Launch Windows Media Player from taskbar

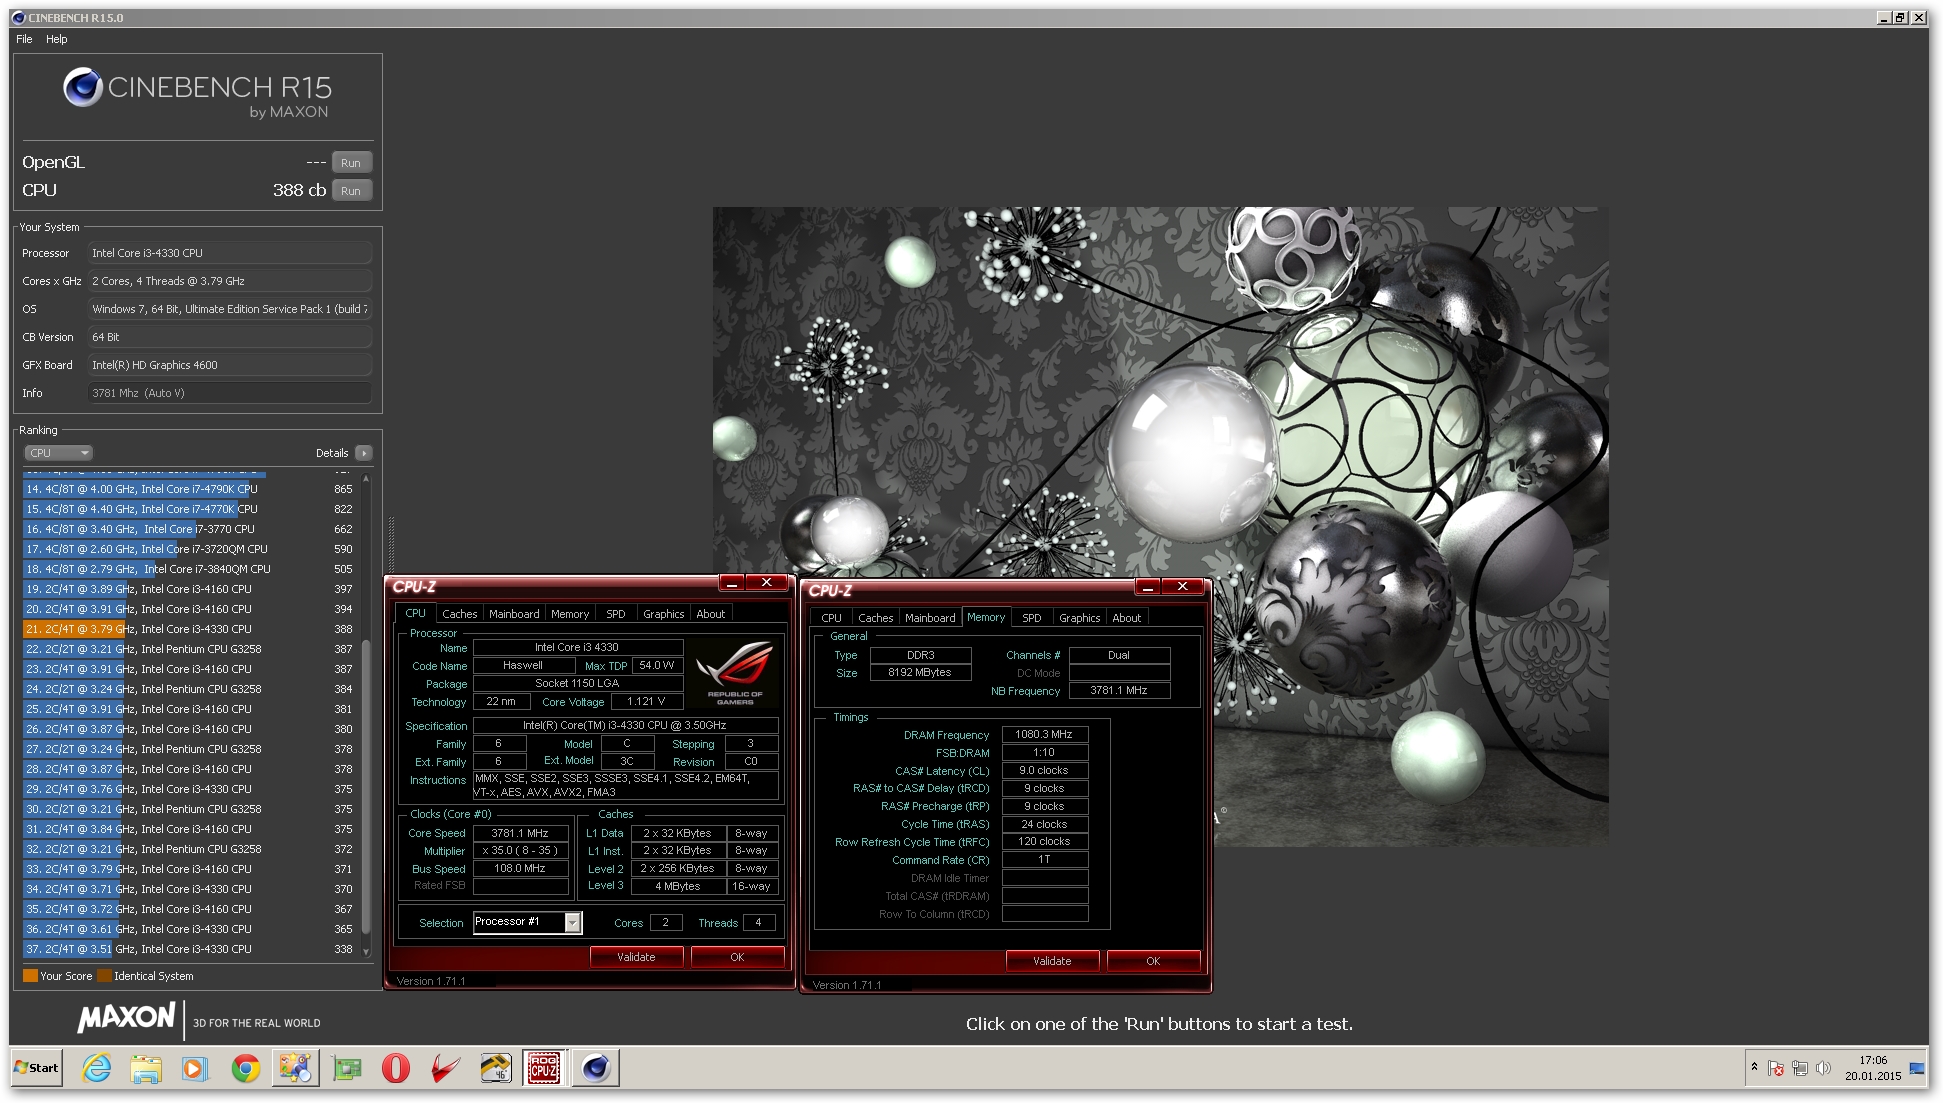(195, 1068)
